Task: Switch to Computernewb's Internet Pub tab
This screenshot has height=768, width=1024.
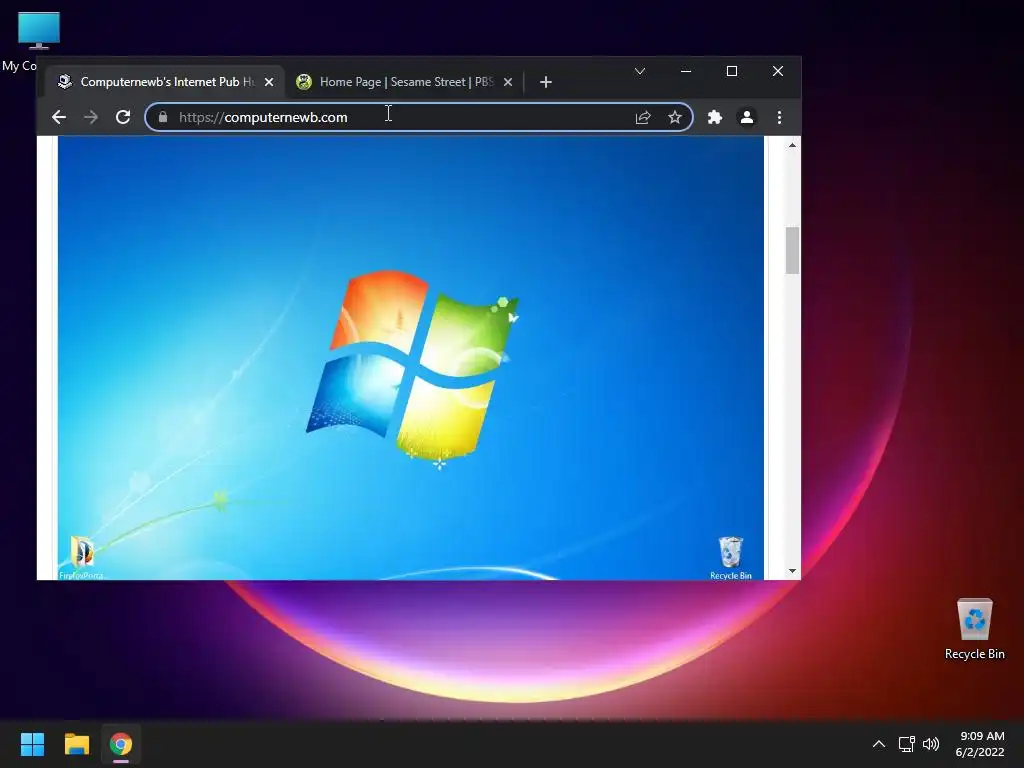Action: tap(163, 82)
